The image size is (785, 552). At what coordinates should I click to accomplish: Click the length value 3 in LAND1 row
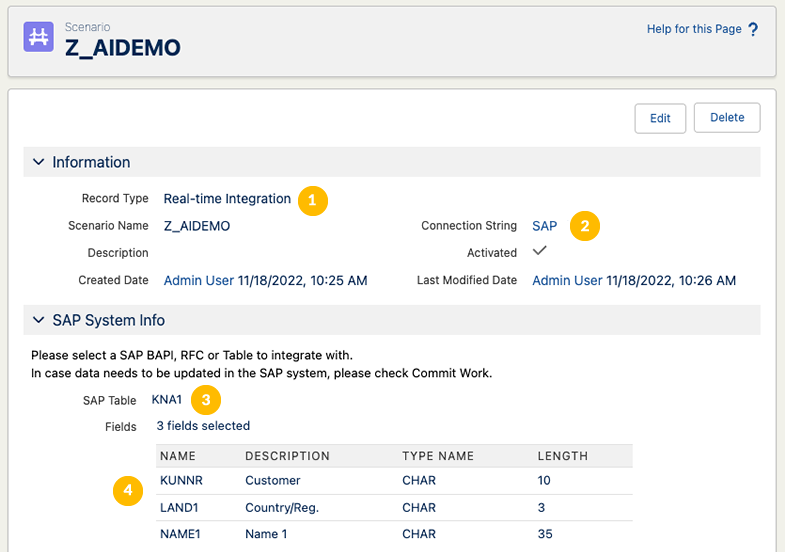541,507
